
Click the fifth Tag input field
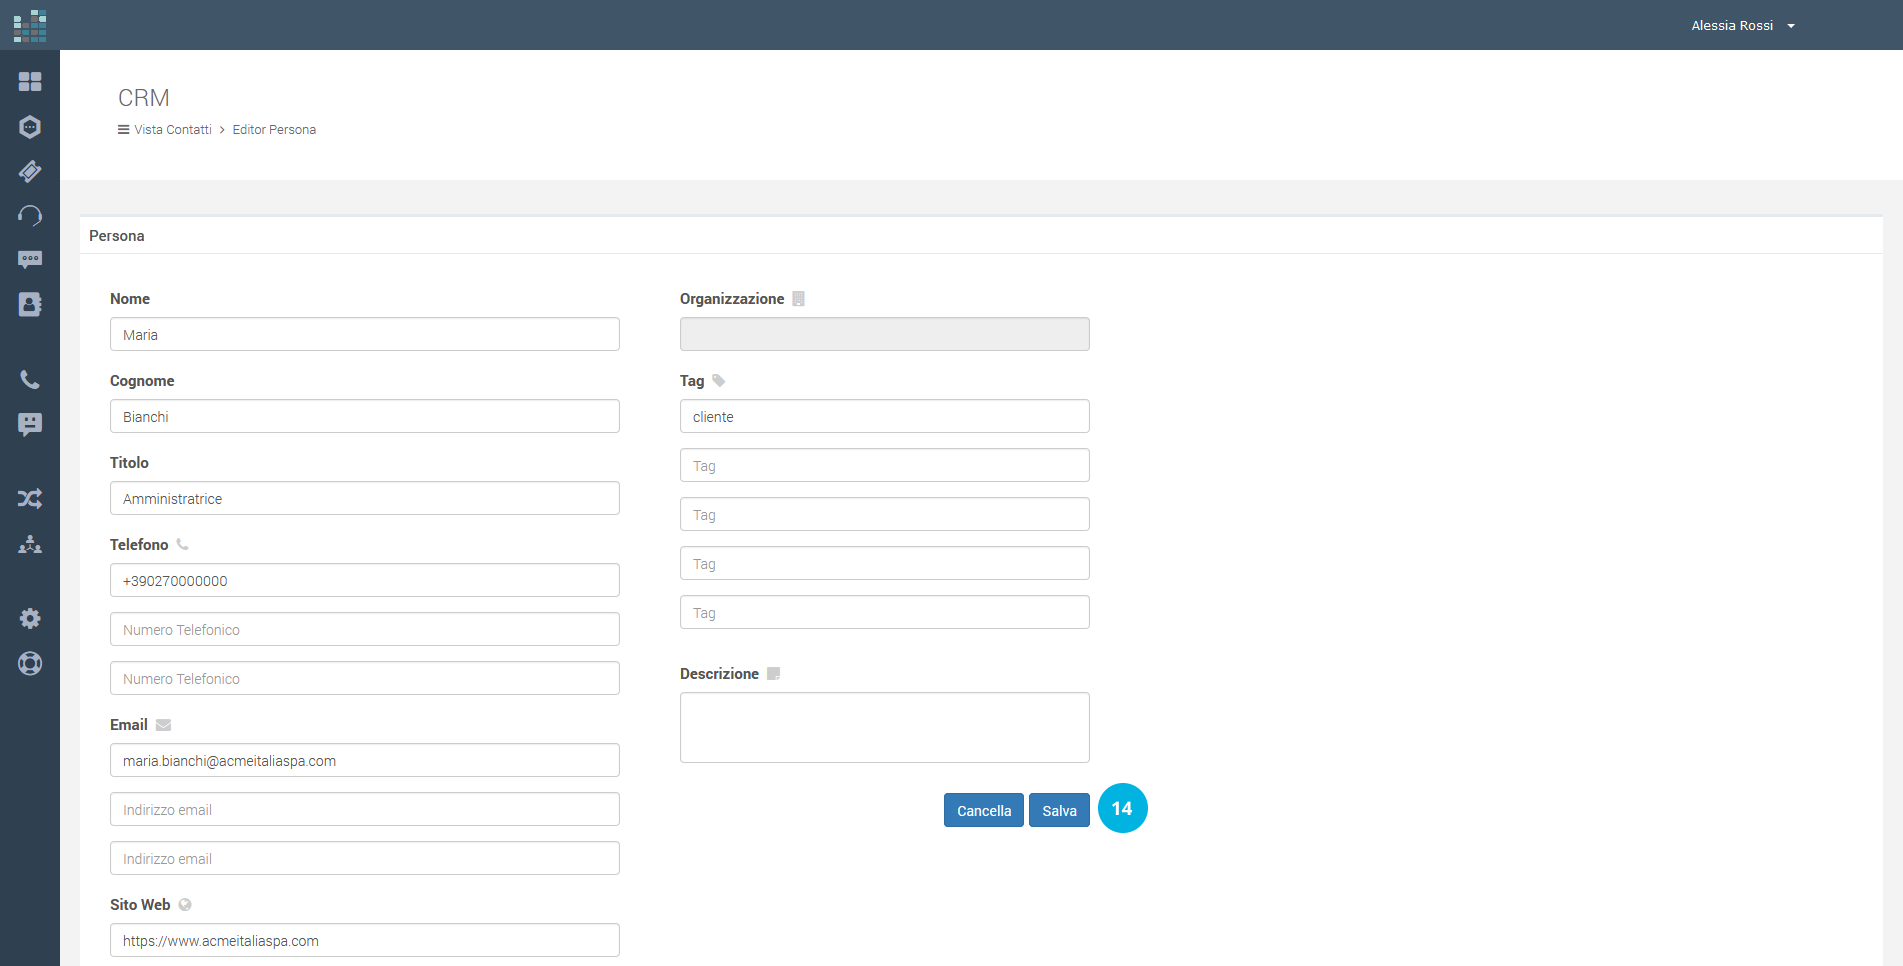885,612
